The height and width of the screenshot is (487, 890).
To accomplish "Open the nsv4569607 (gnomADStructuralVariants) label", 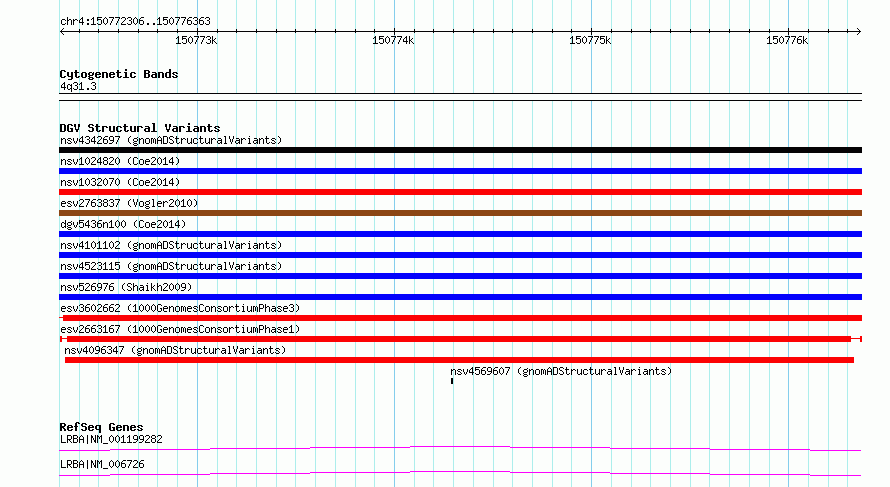I will coord(561,371).
